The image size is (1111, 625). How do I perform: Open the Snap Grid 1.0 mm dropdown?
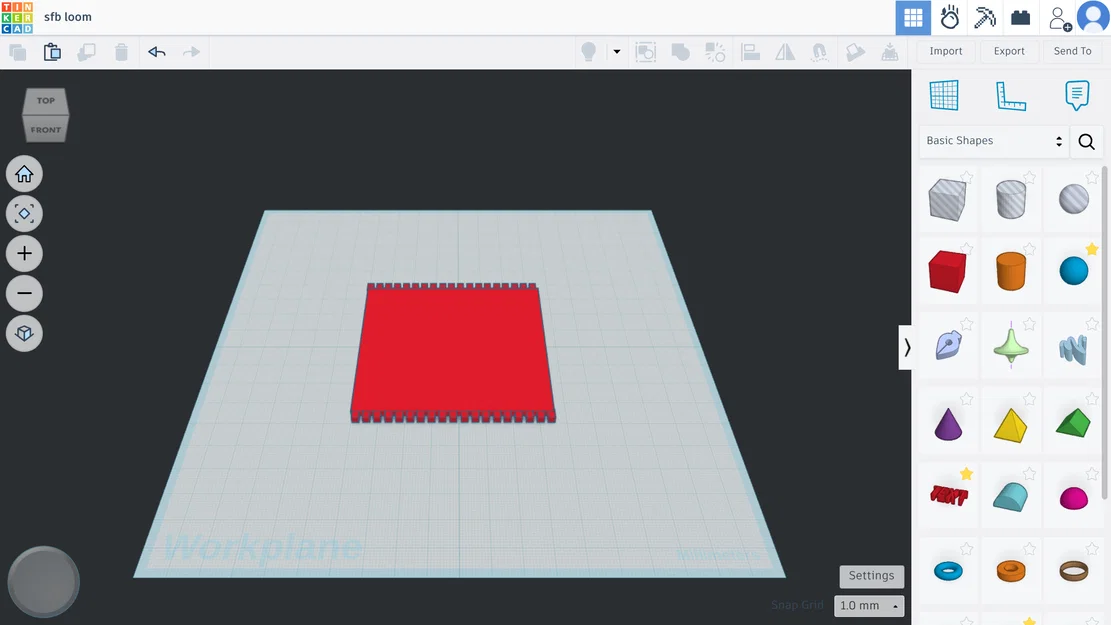pos(869,606)
